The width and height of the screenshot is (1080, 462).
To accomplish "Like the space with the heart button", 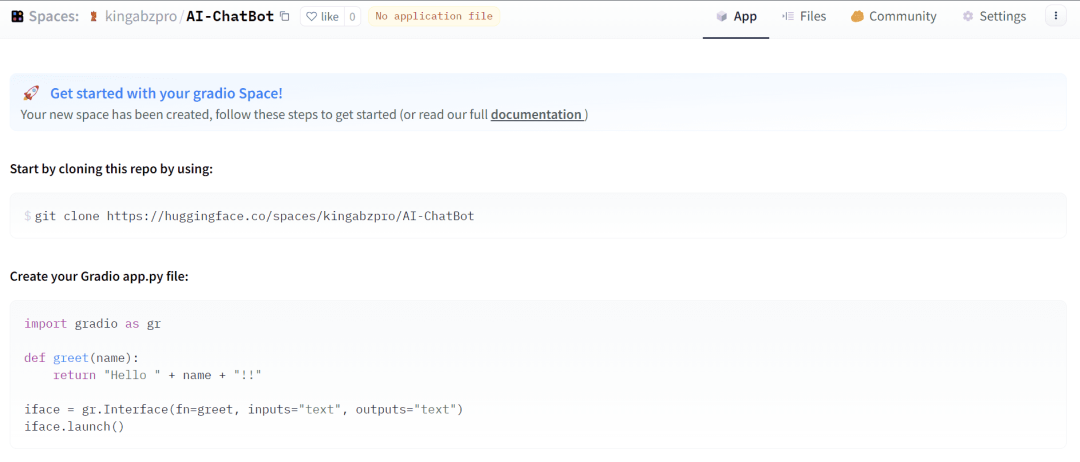I will coord(322,17).
